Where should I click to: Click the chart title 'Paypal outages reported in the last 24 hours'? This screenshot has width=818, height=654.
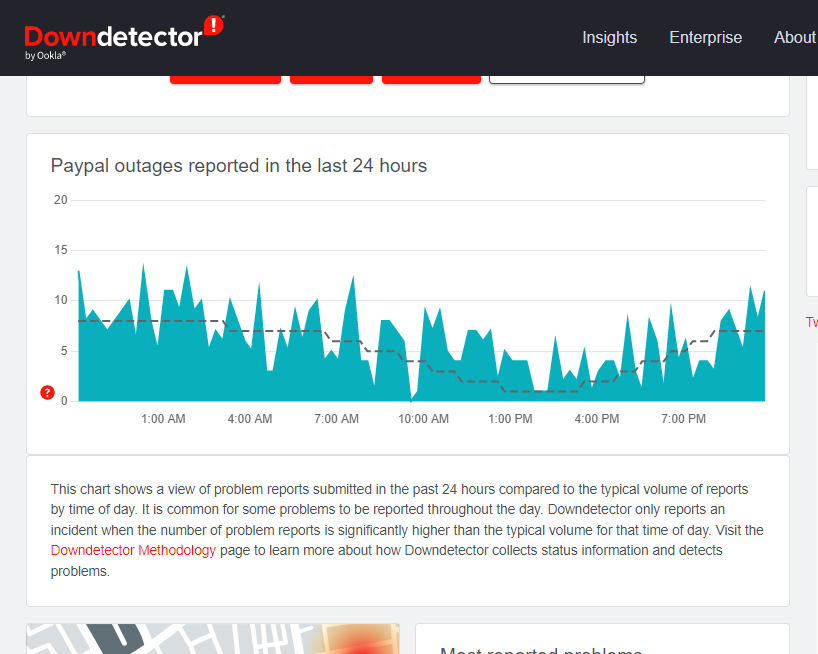[x=239, y=166]
